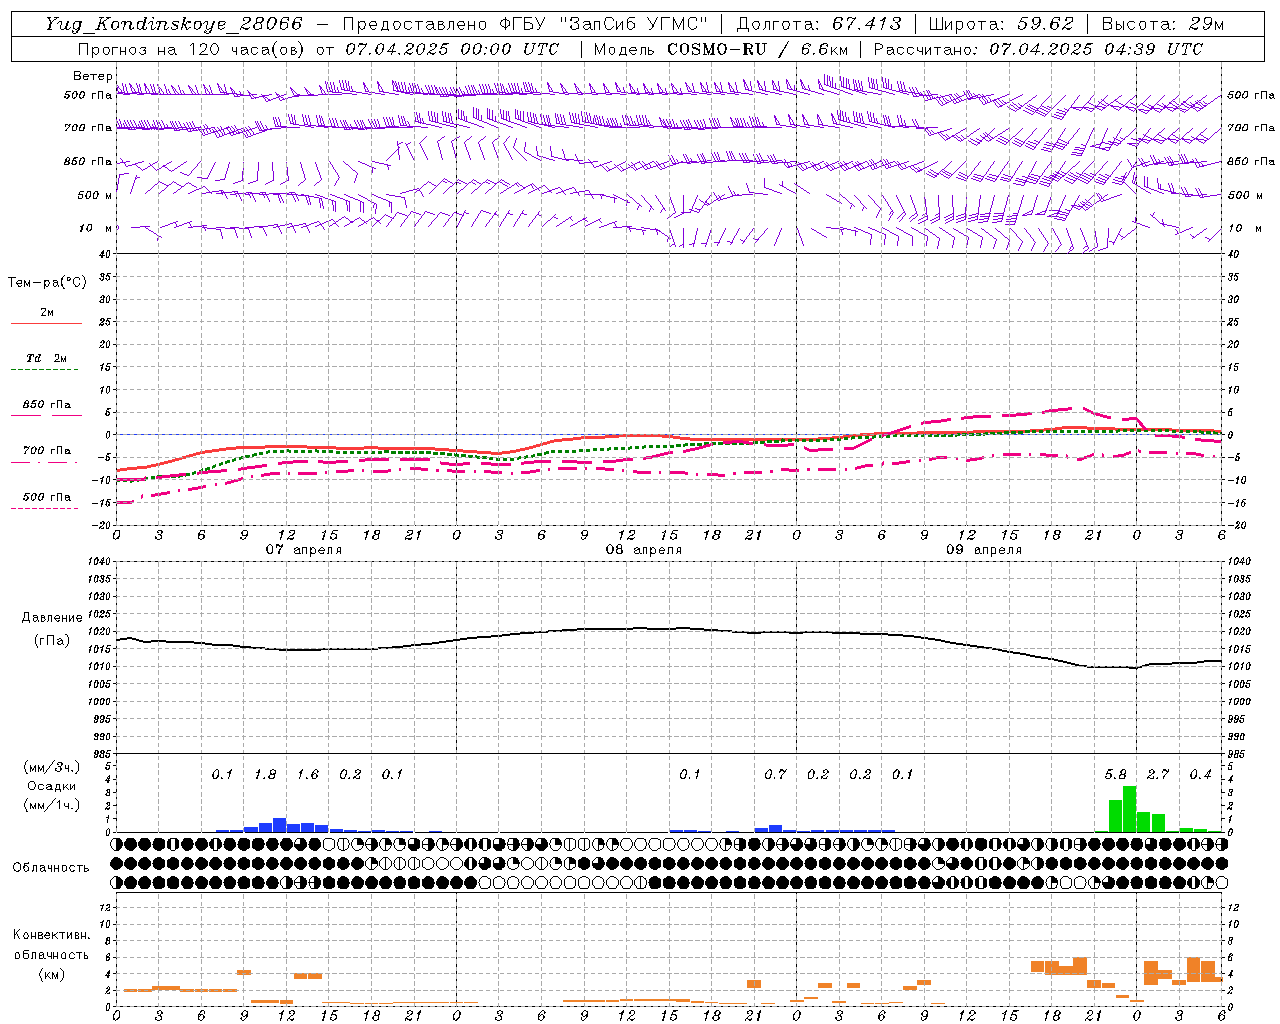The image size is (1280, 1024).
Task: Click the 07 апреля date label
Action: [303, 550]
